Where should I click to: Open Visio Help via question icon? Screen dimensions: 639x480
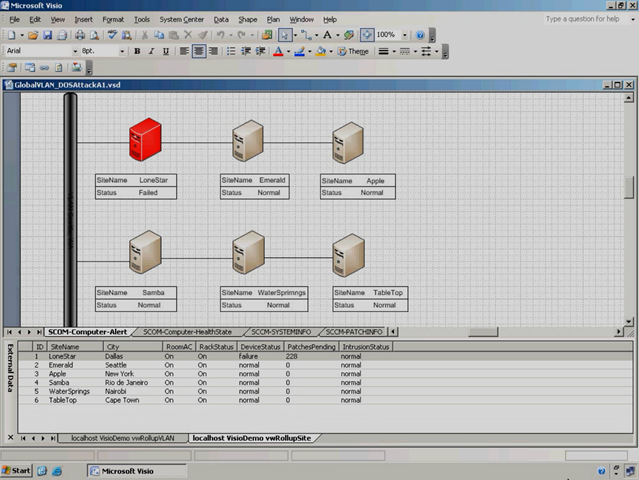pyautogui.click(x=419, y=35)
